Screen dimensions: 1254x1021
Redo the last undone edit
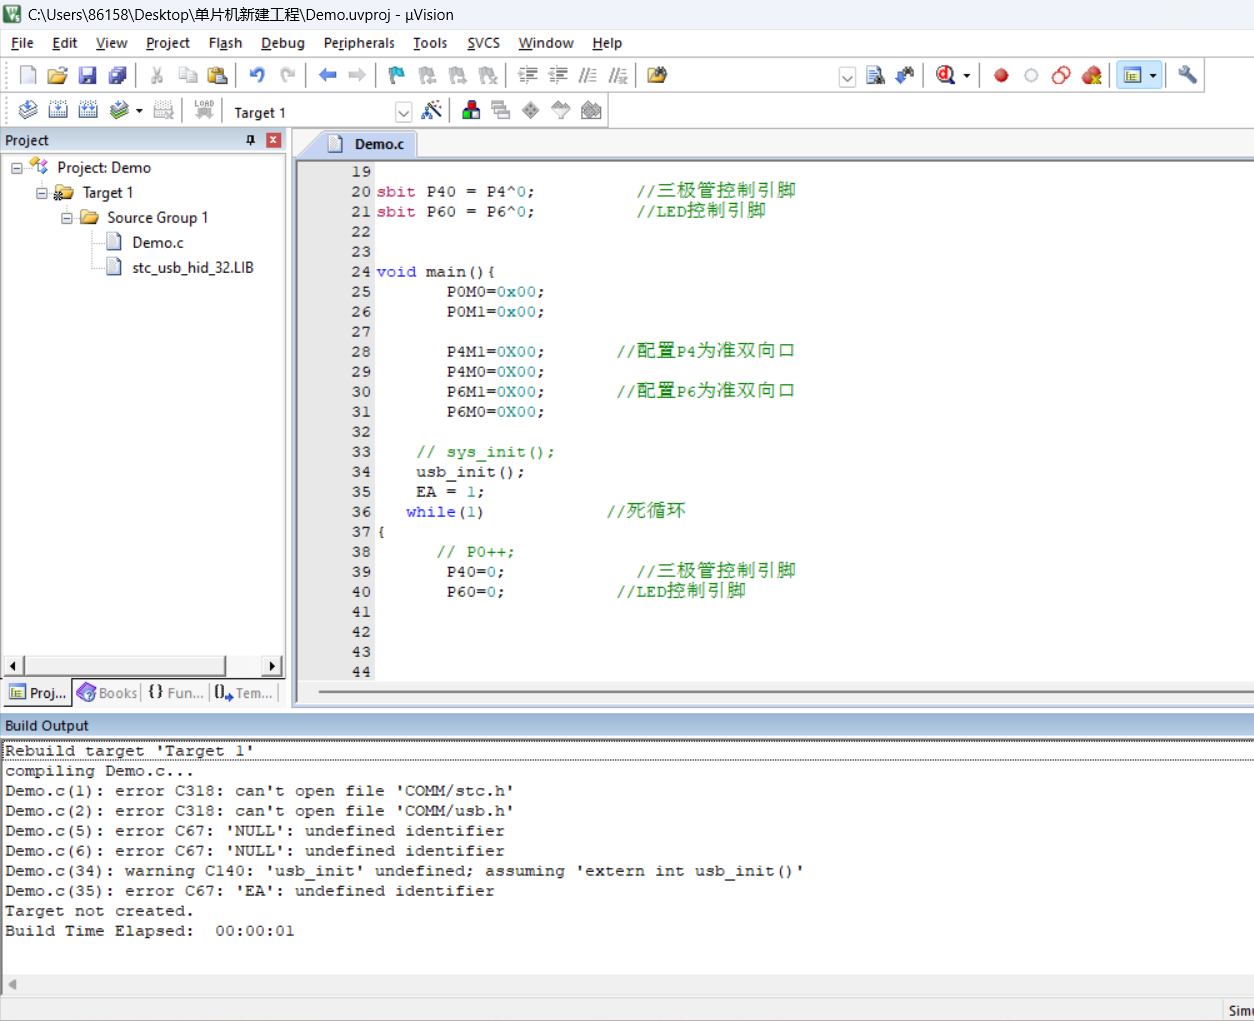[x=287, y=75]
